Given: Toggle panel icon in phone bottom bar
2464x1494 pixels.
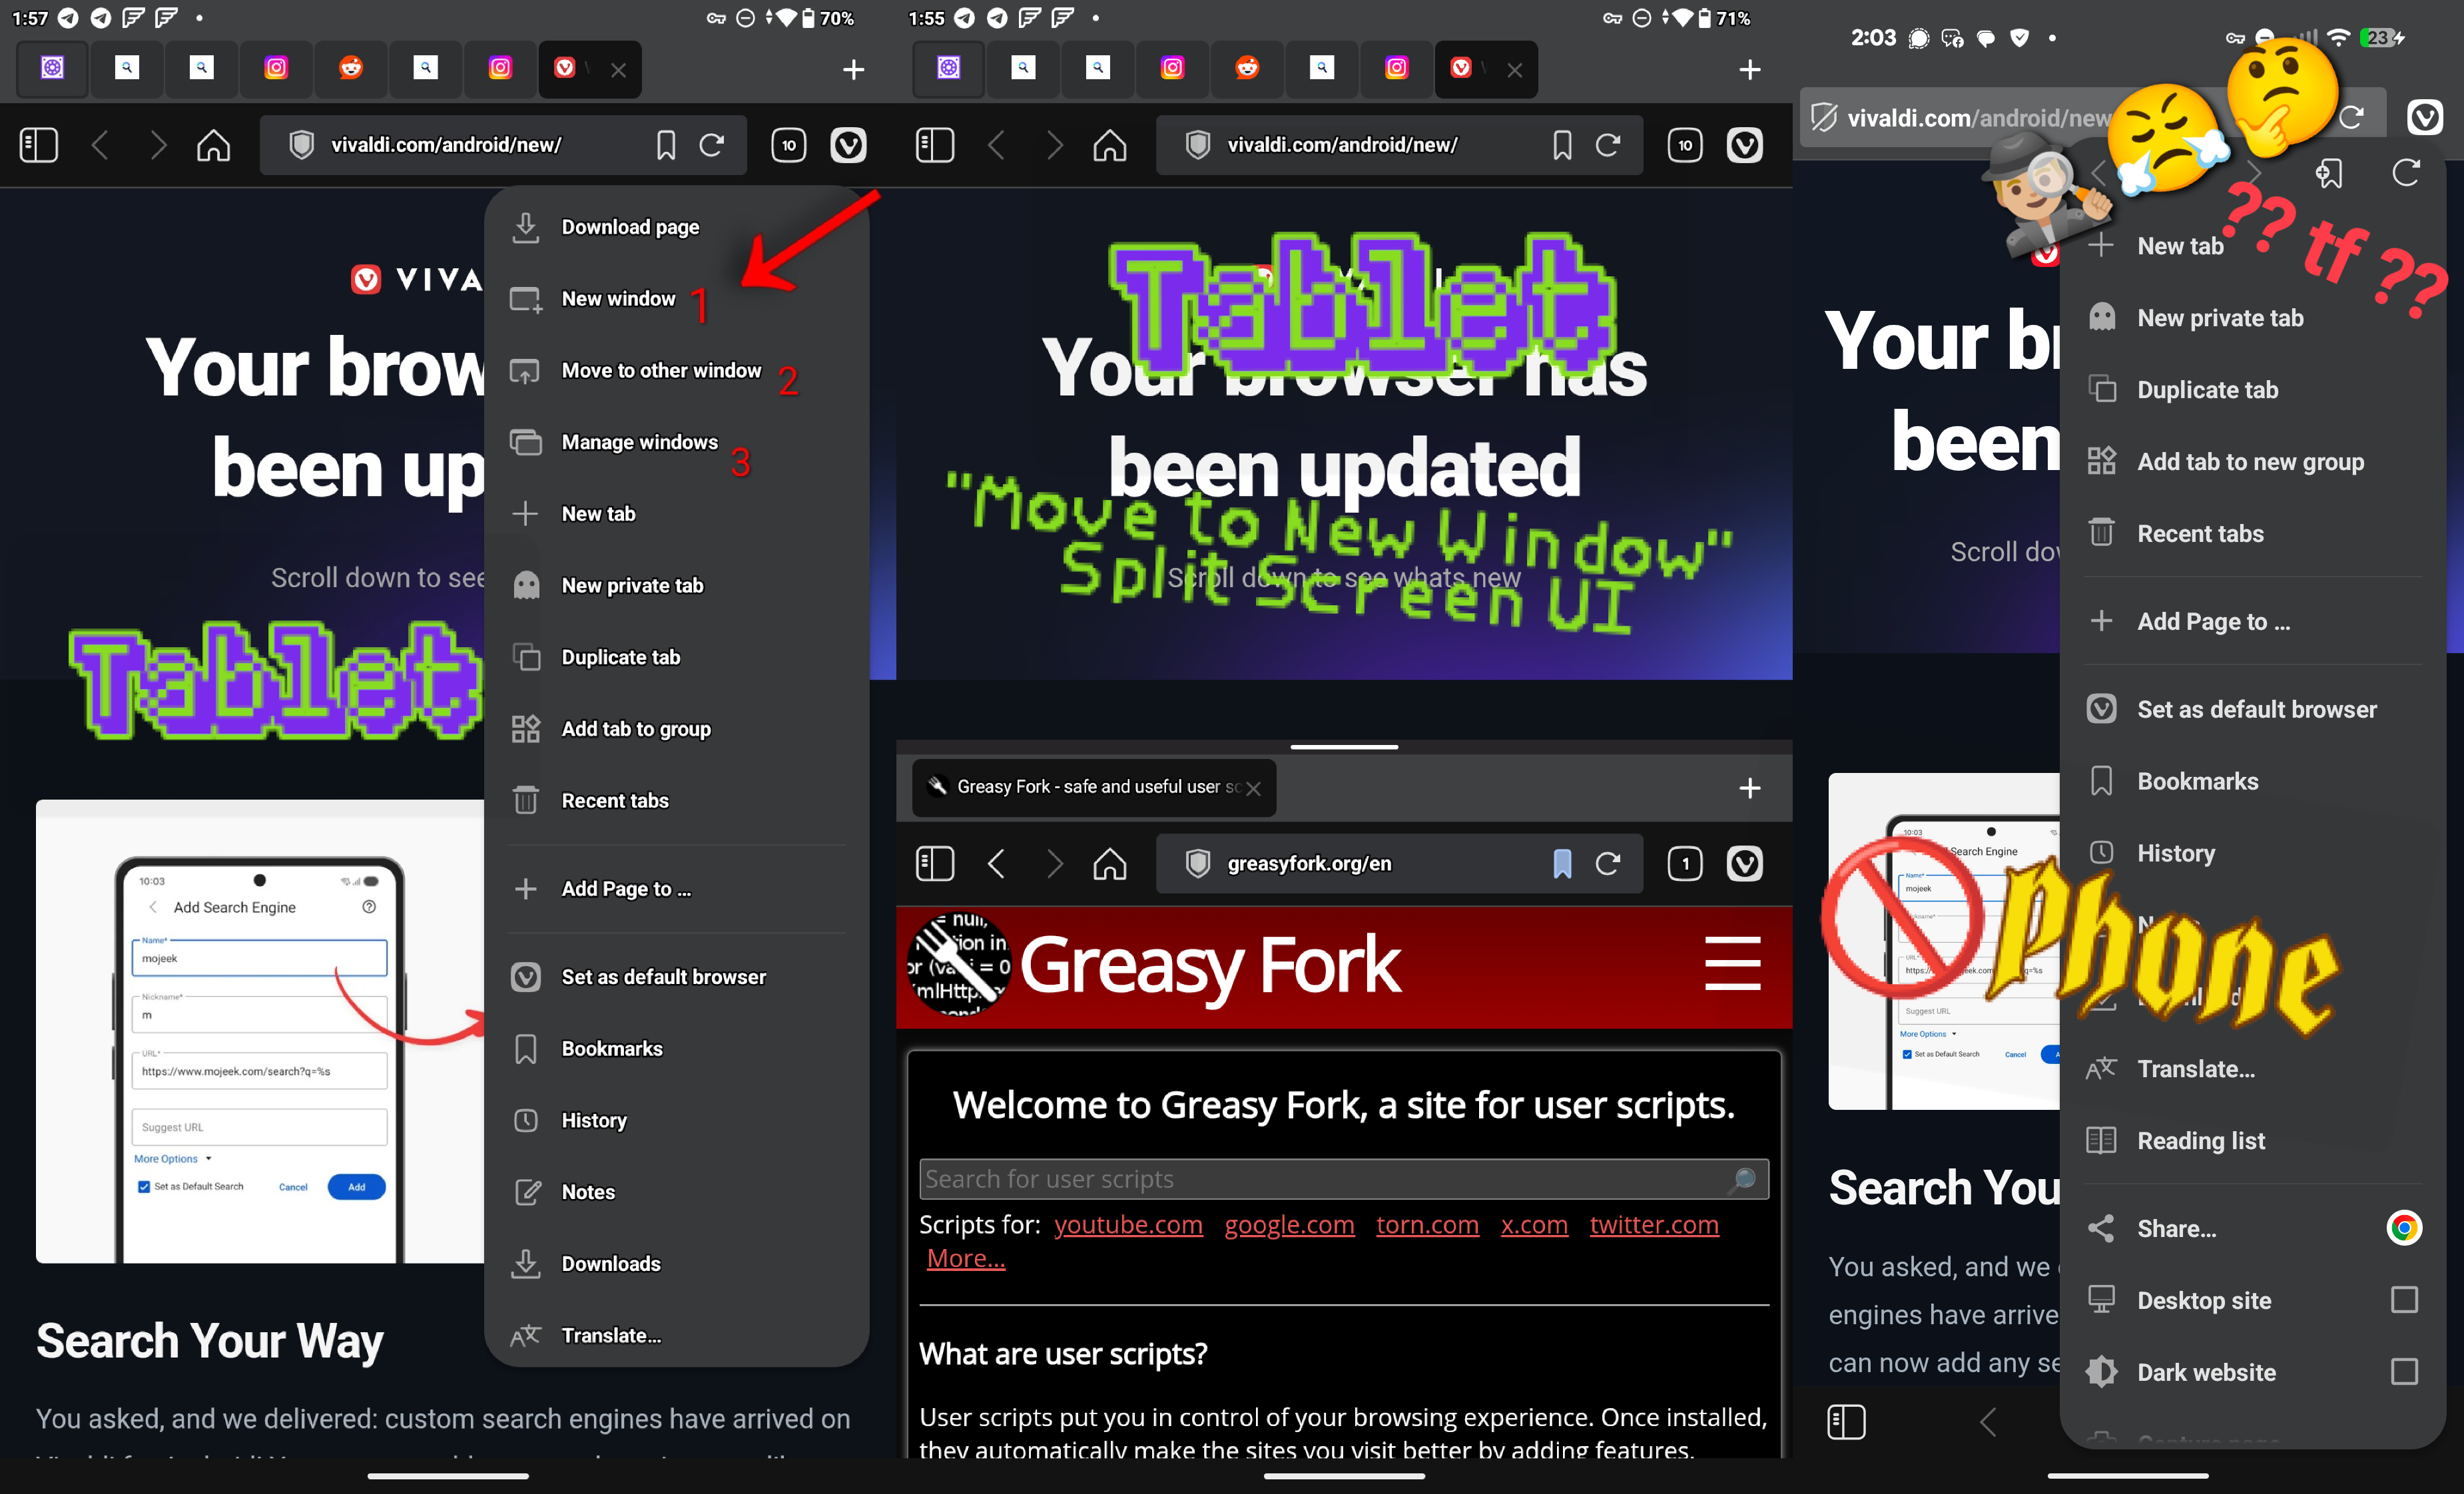Looking at the screenshot, I should tap(1846, 1422).
